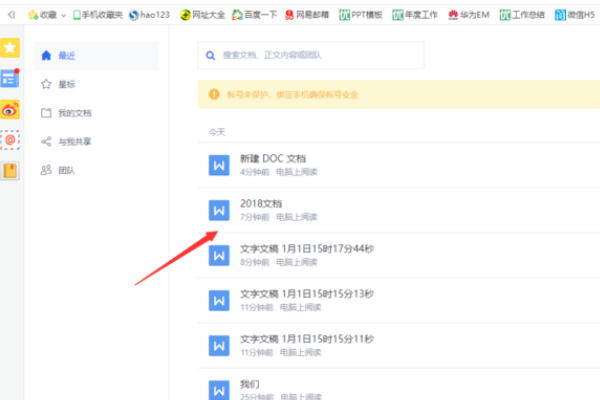600x400 pixels.
Task: Open the Weibo sidebar icon
Action: [x=10, y=109]
